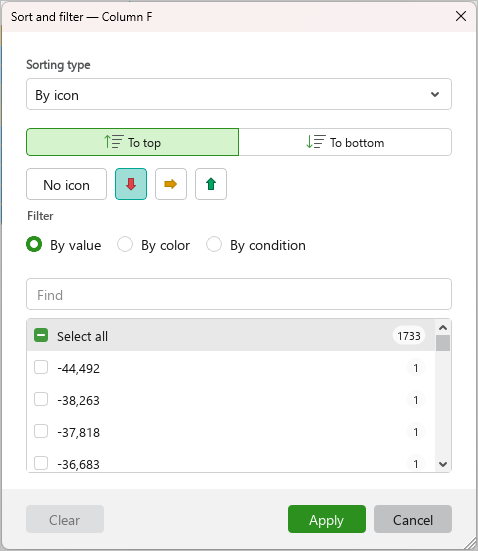The width and height of the screenshot is (478, 551).
Task: Tick the -38,263 value checkbox
Action: click(x=41, y=400)
